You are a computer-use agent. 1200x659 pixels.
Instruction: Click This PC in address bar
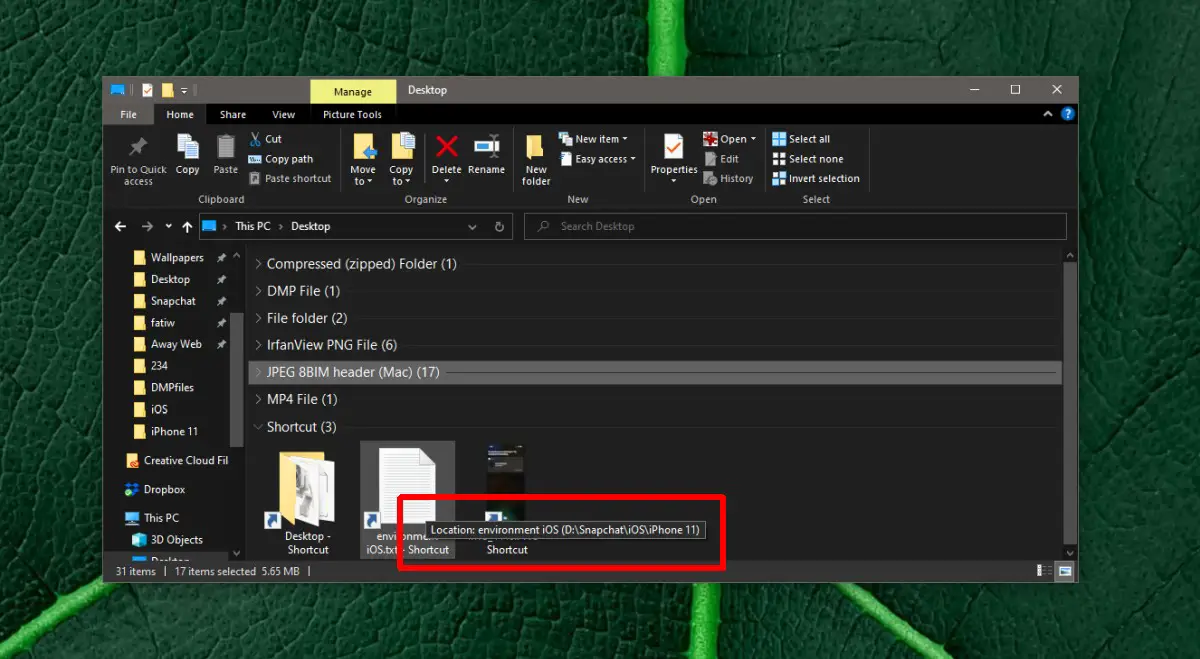(252, 226)
